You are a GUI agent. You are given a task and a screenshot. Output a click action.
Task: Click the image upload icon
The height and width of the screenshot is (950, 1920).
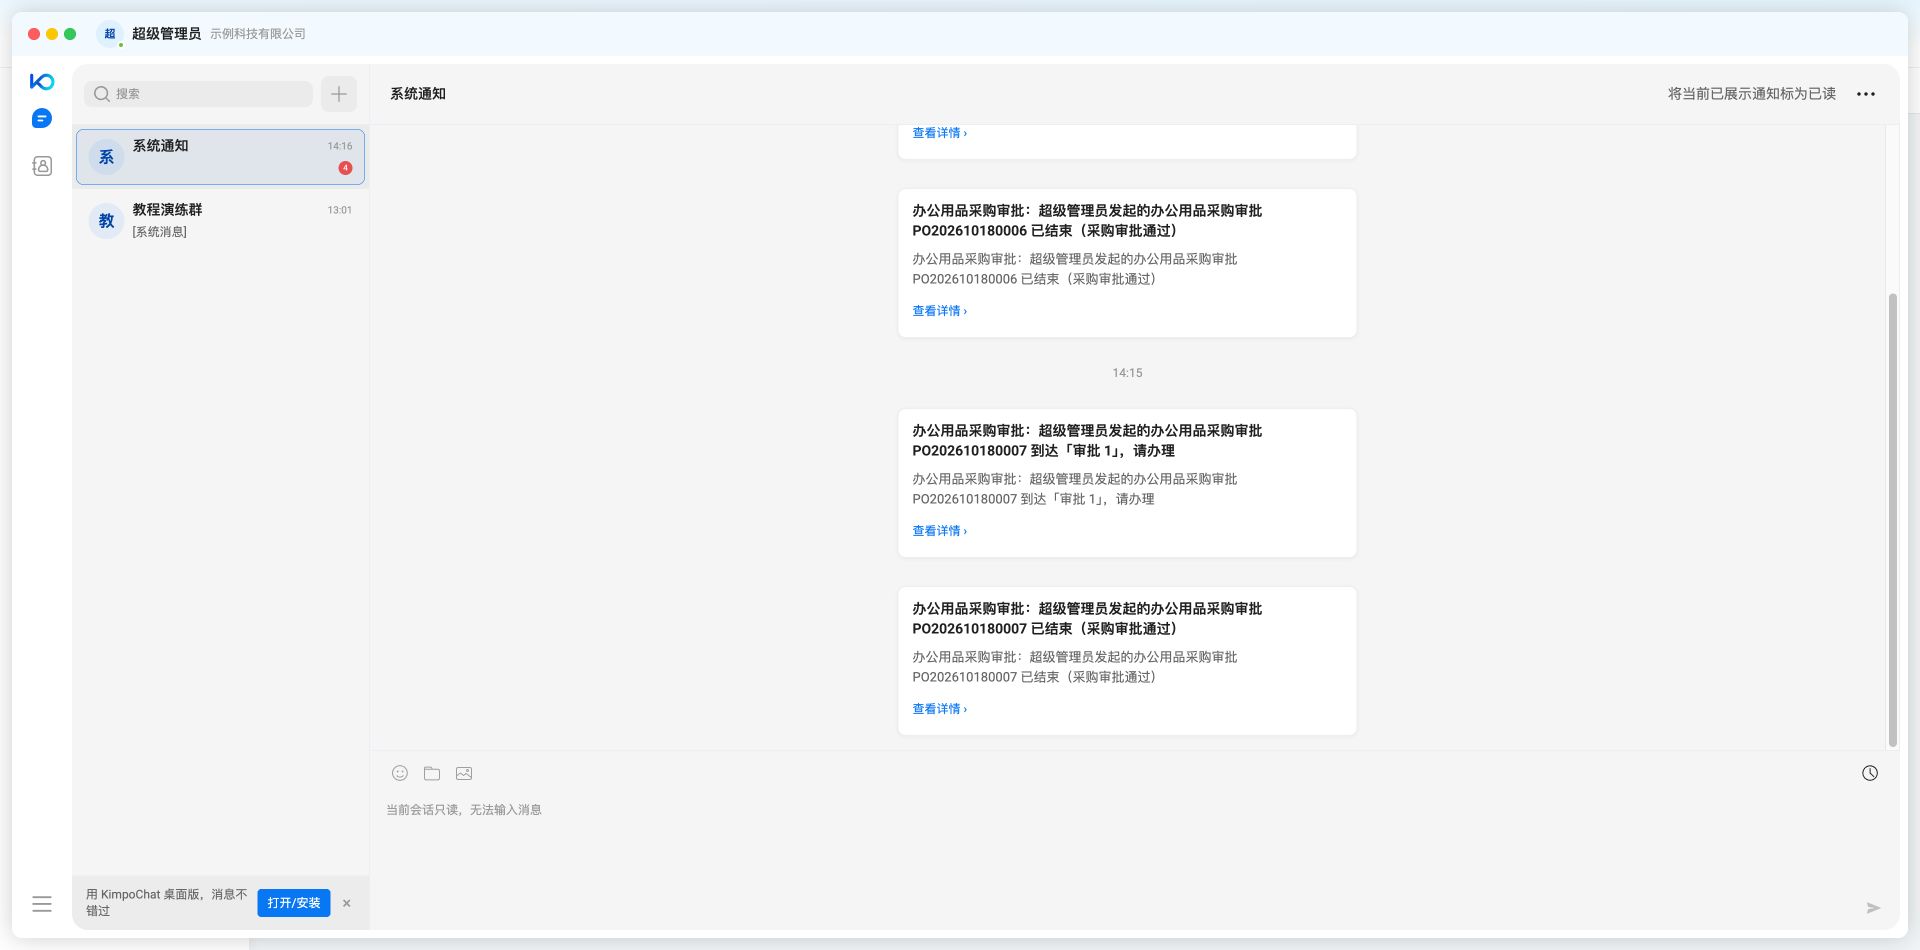pyautogui.click(x=464, y=773)
